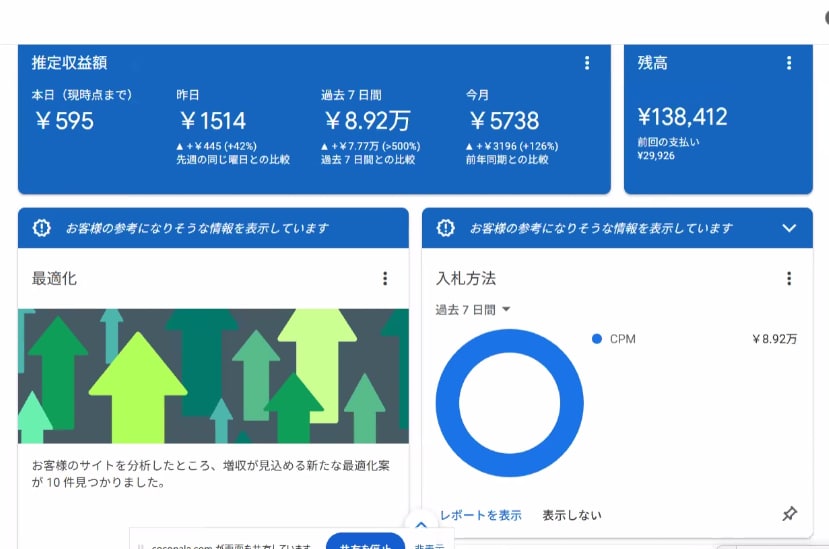
Task: Pin the 入札方法 card
Action: (x=789, y=514)
